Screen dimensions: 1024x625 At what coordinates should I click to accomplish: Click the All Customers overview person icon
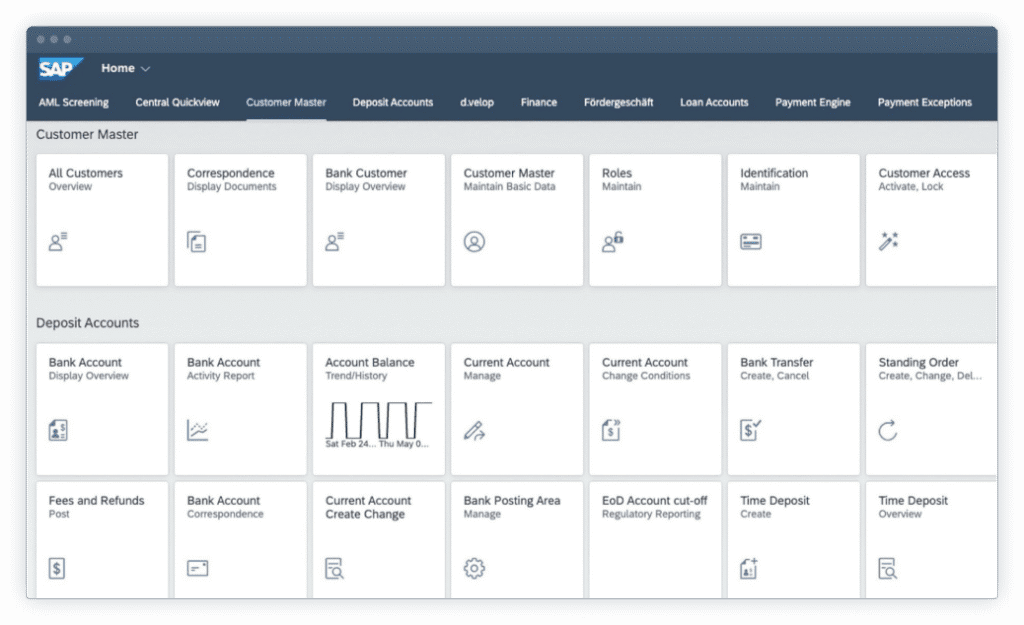(57, 241)
